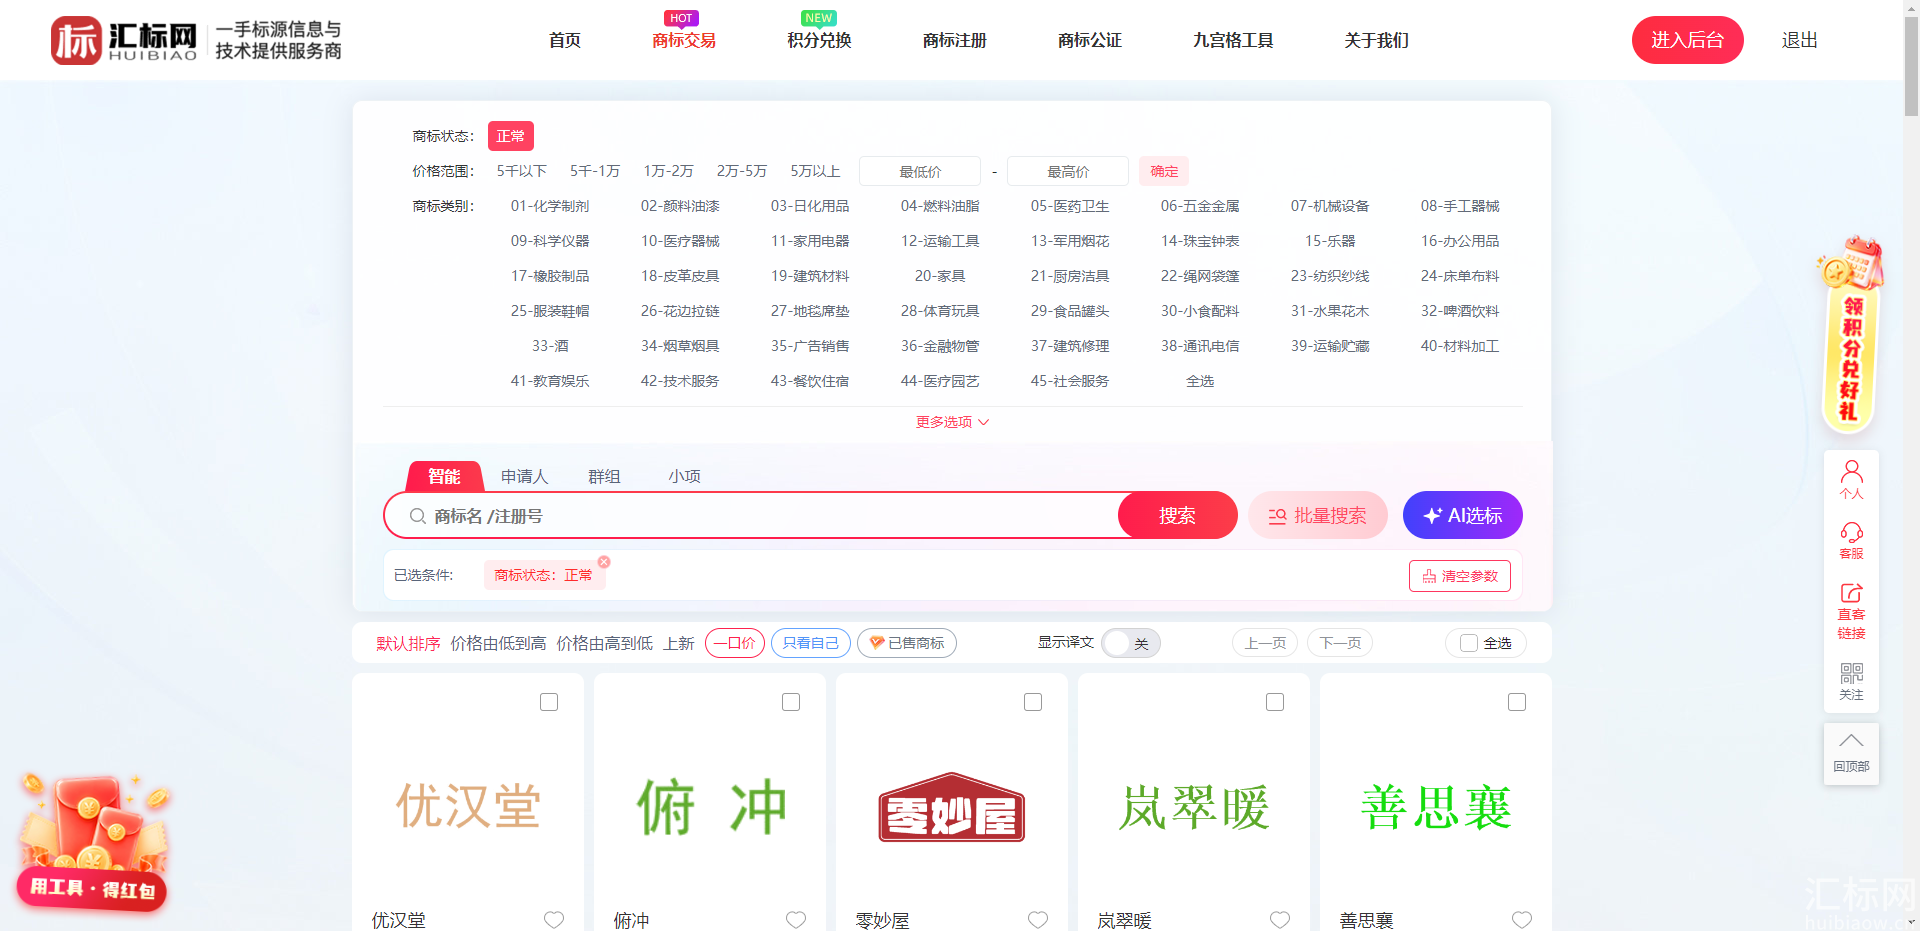This screenshot has width=1920, height=931.
Task: Open the 关注 QR code icon
Action: pyautogui.click(x=1851, y=682)
